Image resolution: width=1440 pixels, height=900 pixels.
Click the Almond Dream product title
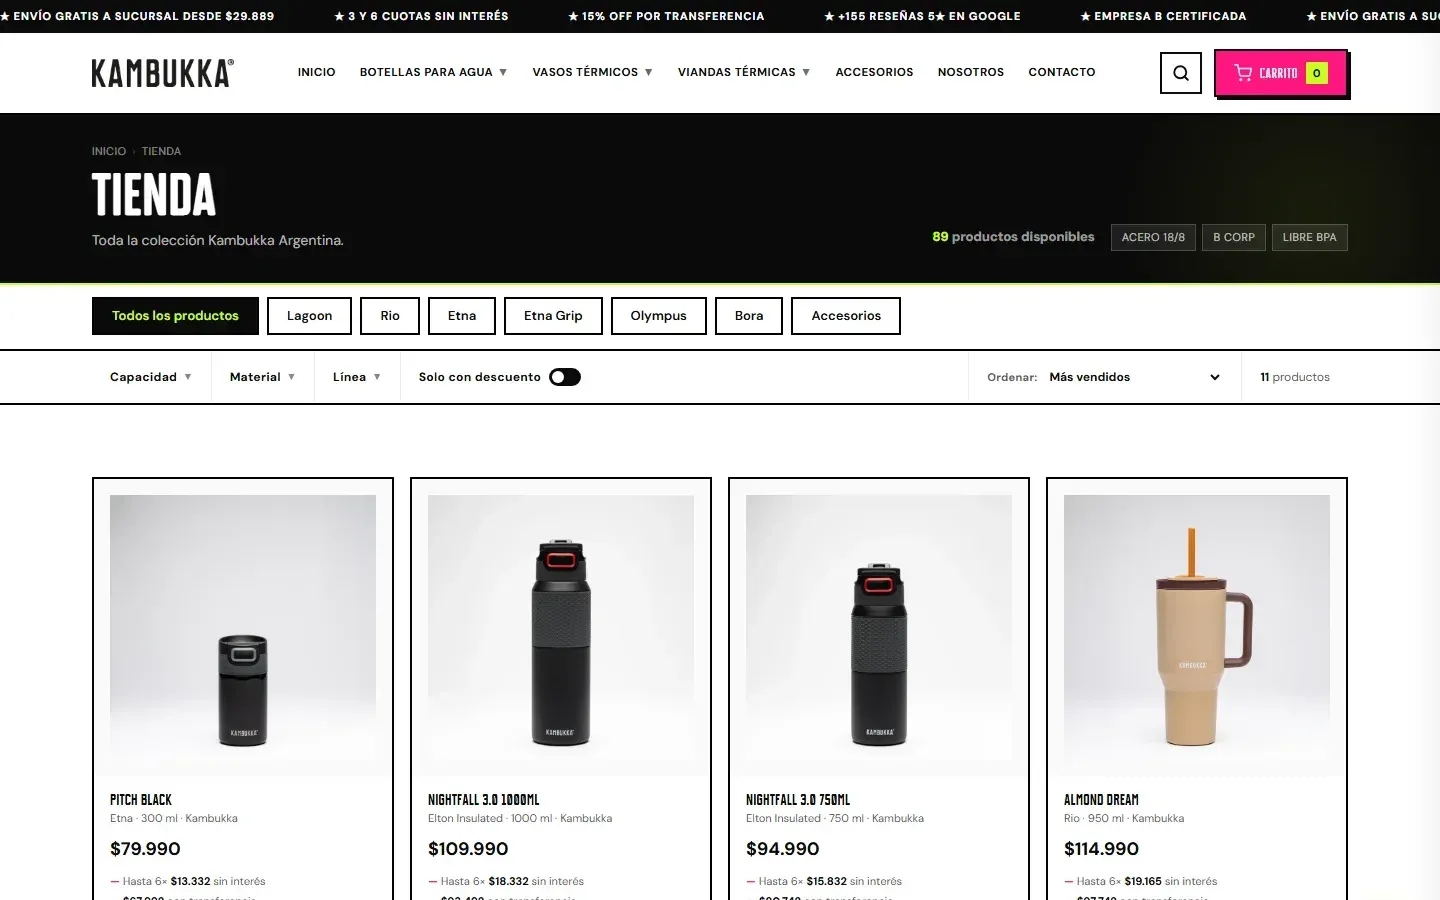coord(1101,800)
